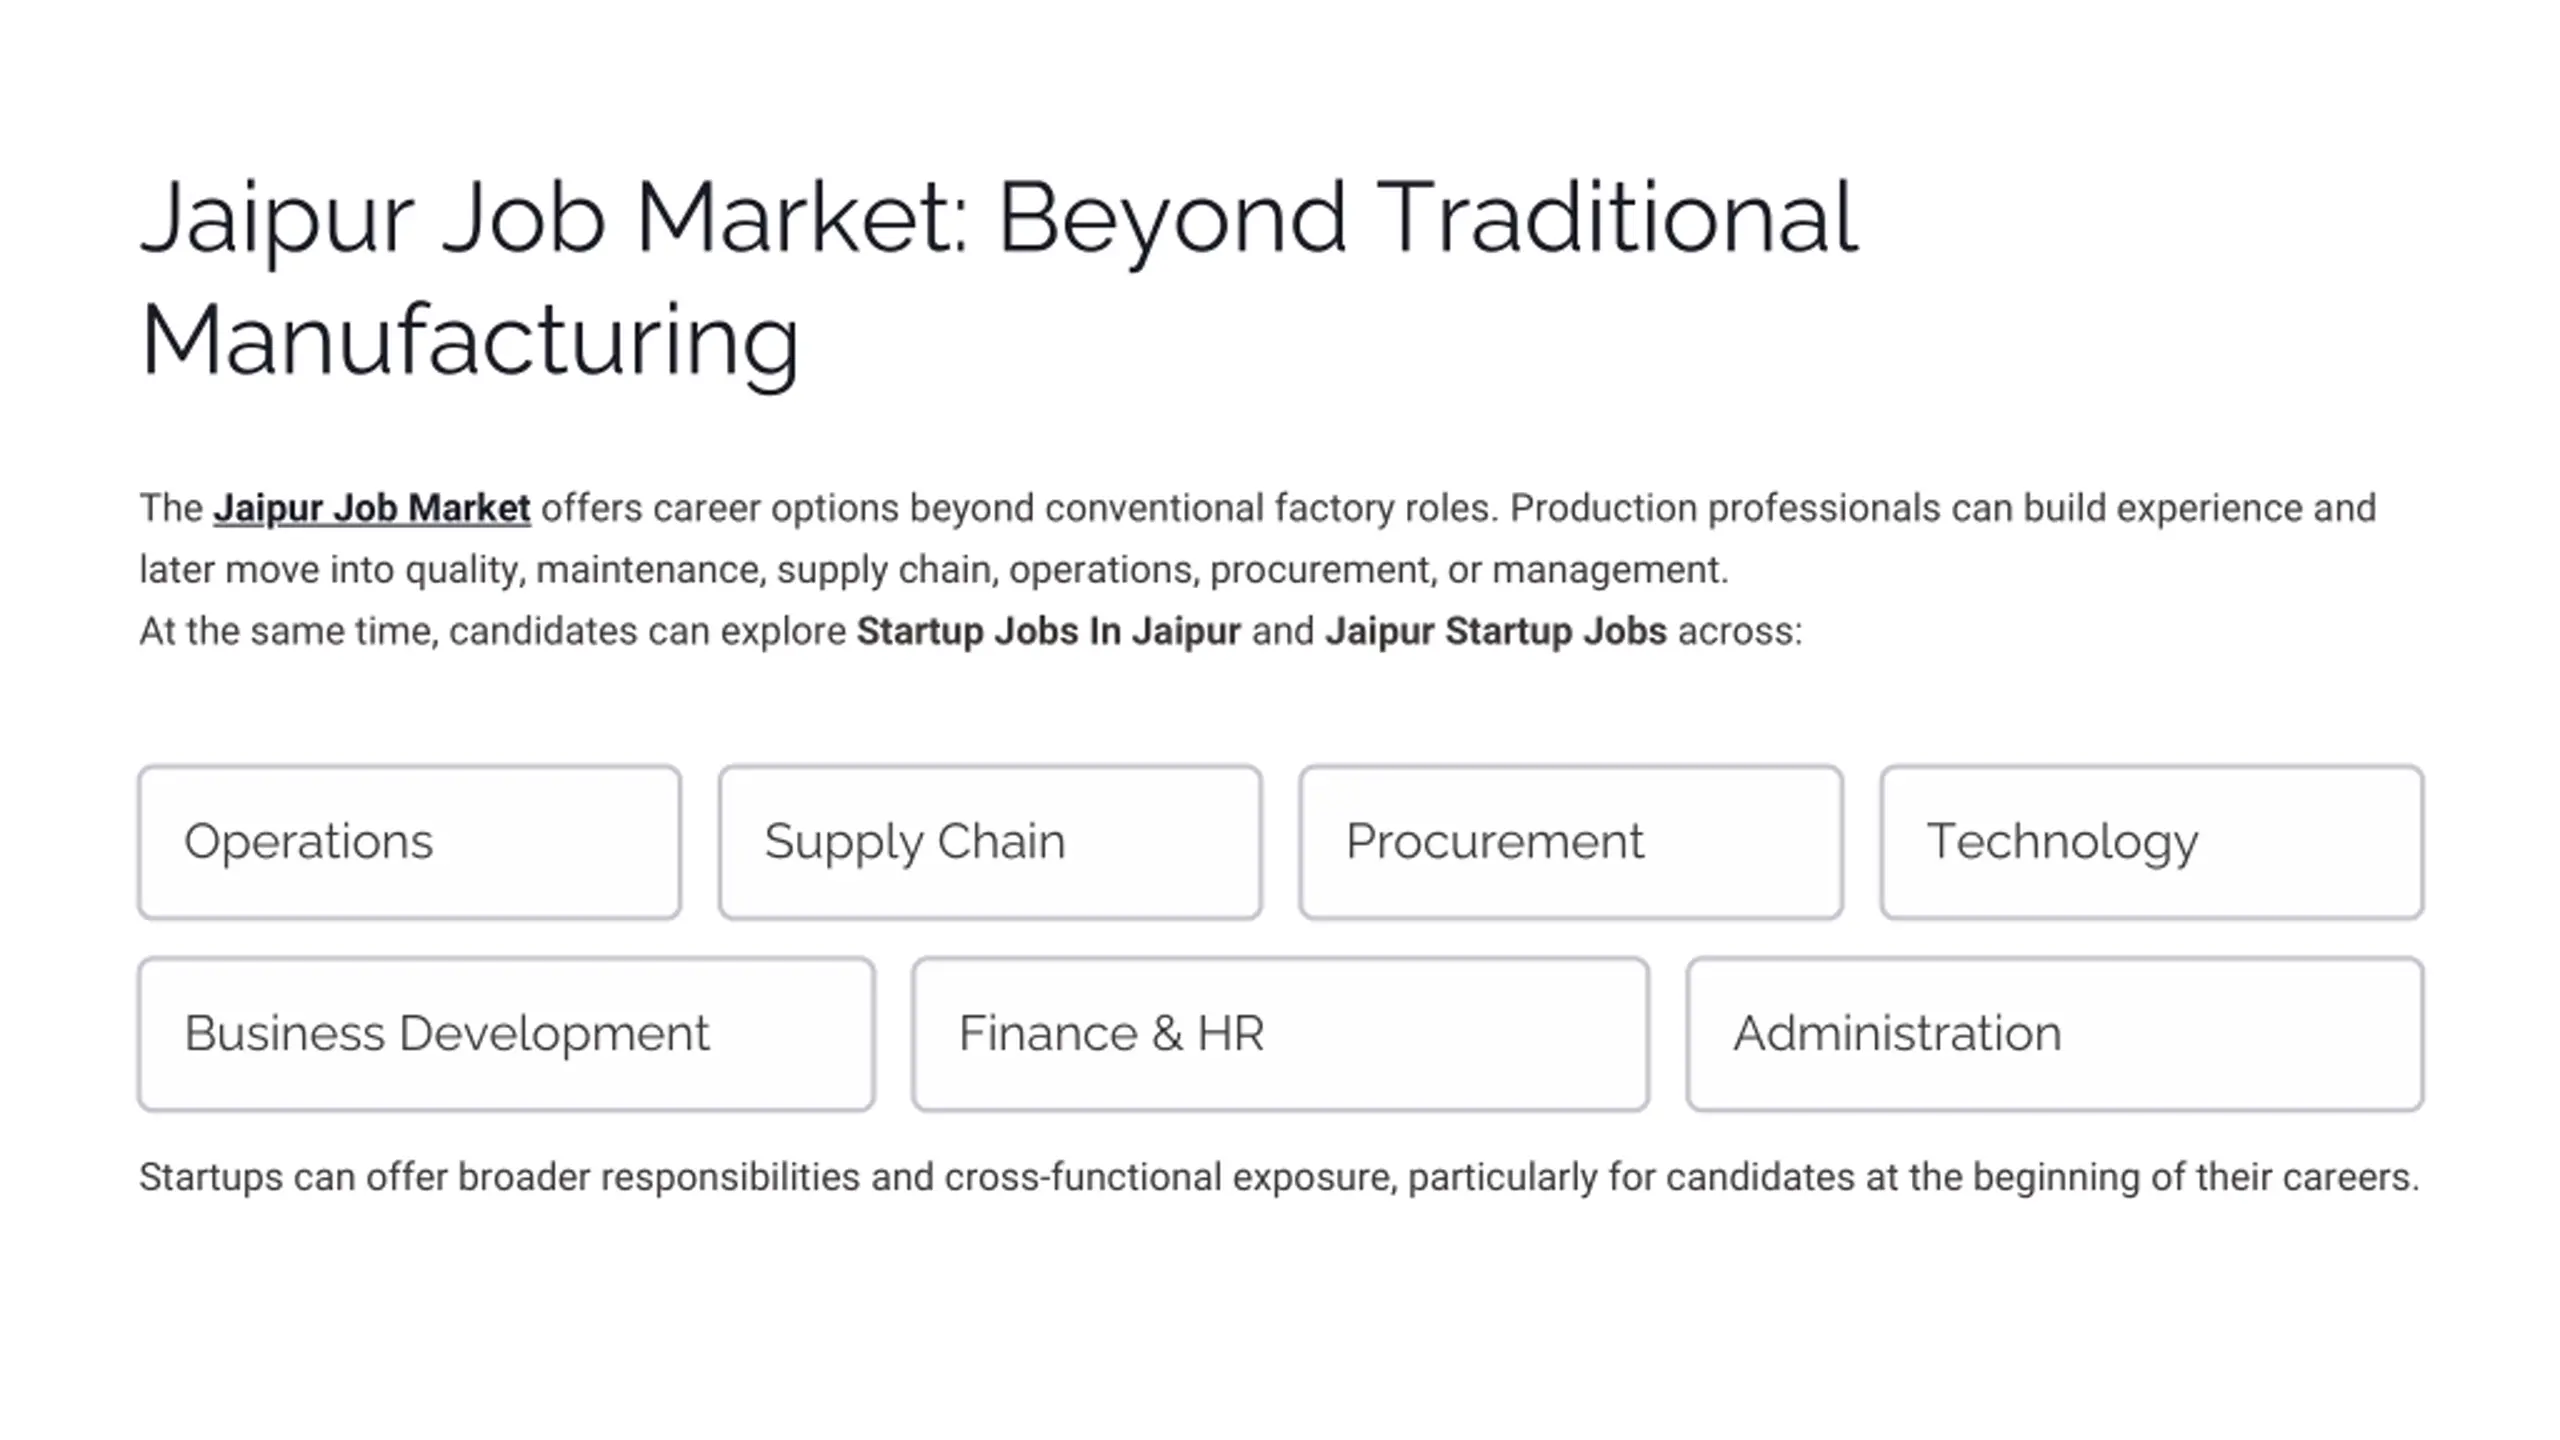Click the closing sentence beginning Startups can offer
2560x1440 pixels.
pos(1279,1178)
